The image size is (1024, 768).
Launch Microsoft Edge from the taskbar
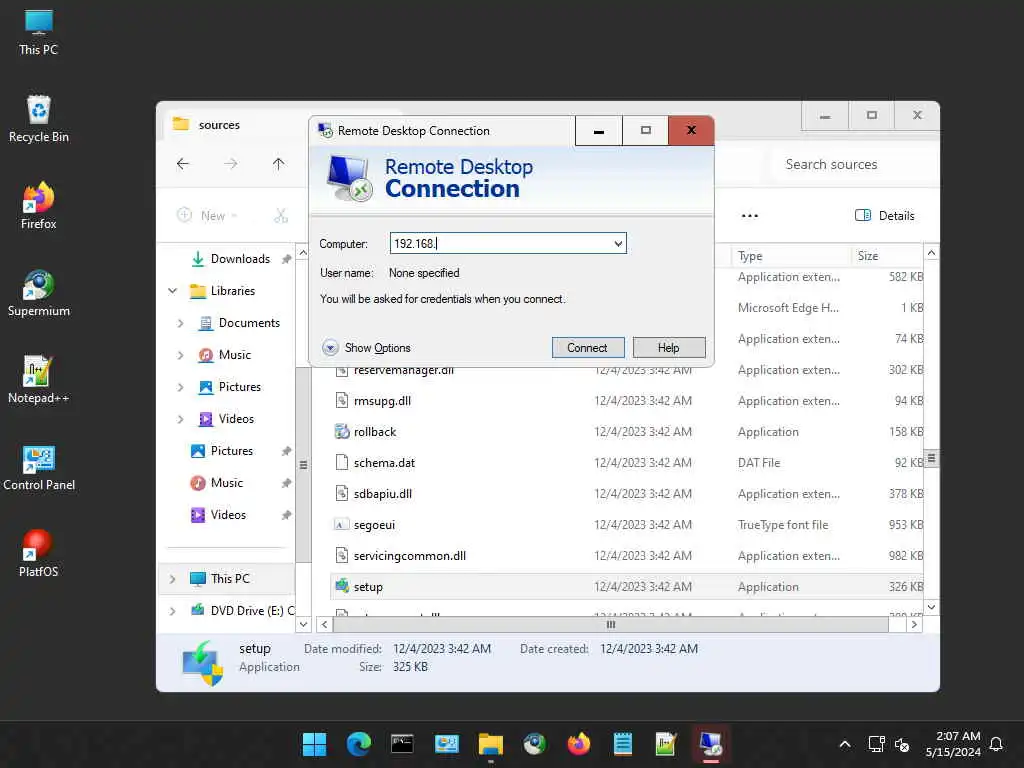point(359,744)
